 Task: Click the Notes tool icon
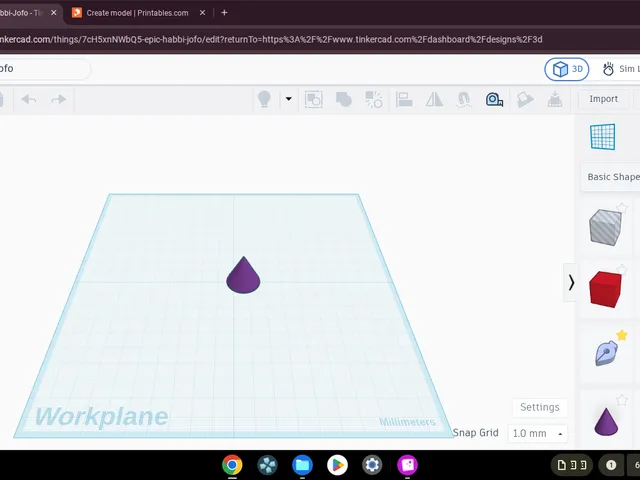[524, 99]
